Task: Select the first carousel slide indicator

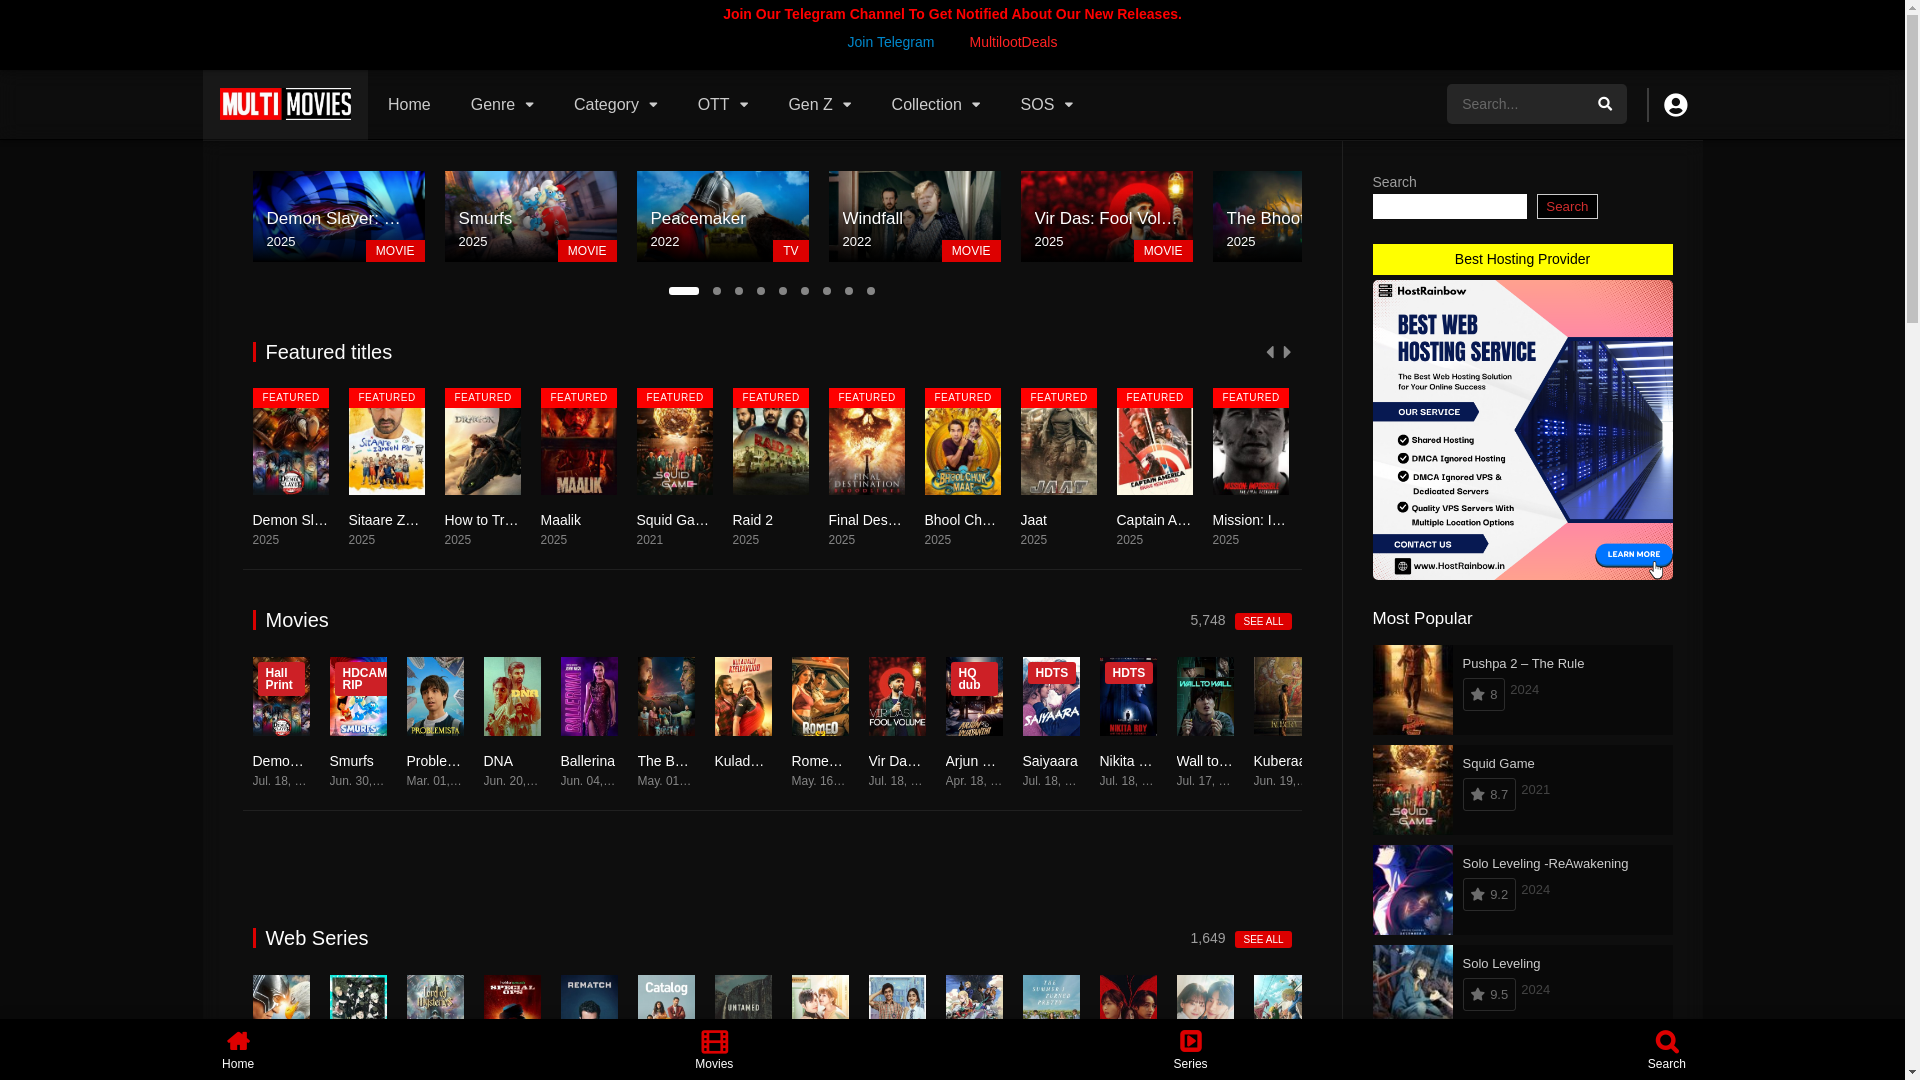Action: pyautogui.click(x=684, y=291)
